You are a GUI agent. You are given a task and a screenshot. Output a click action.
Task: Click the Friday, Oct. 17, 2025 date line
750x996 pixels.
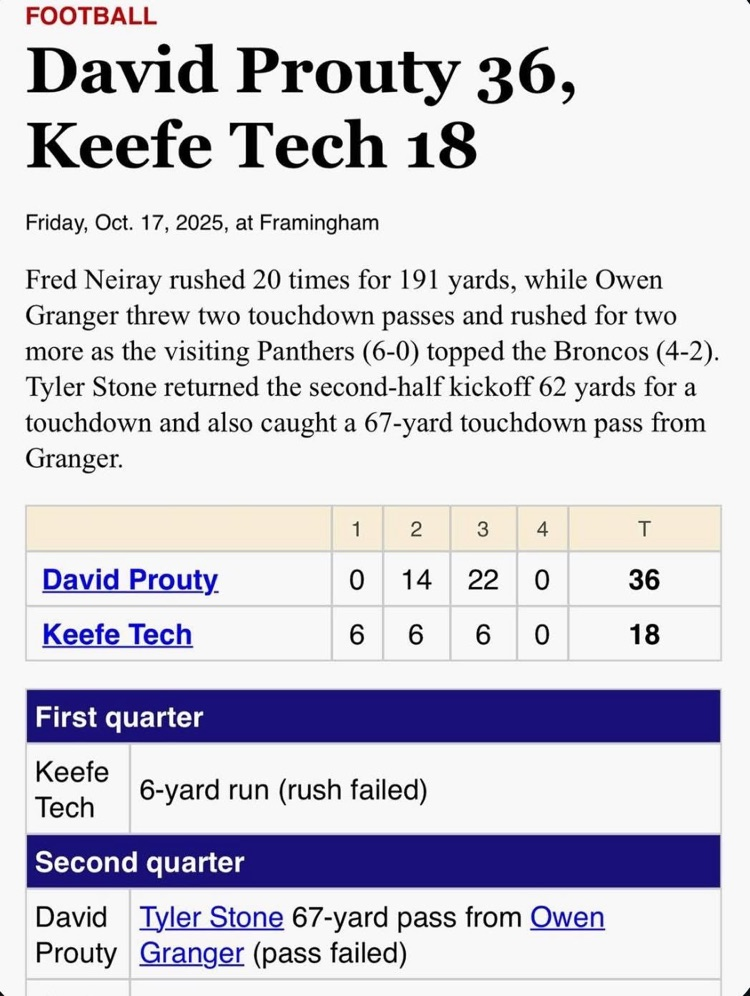(x=202, y=222)
